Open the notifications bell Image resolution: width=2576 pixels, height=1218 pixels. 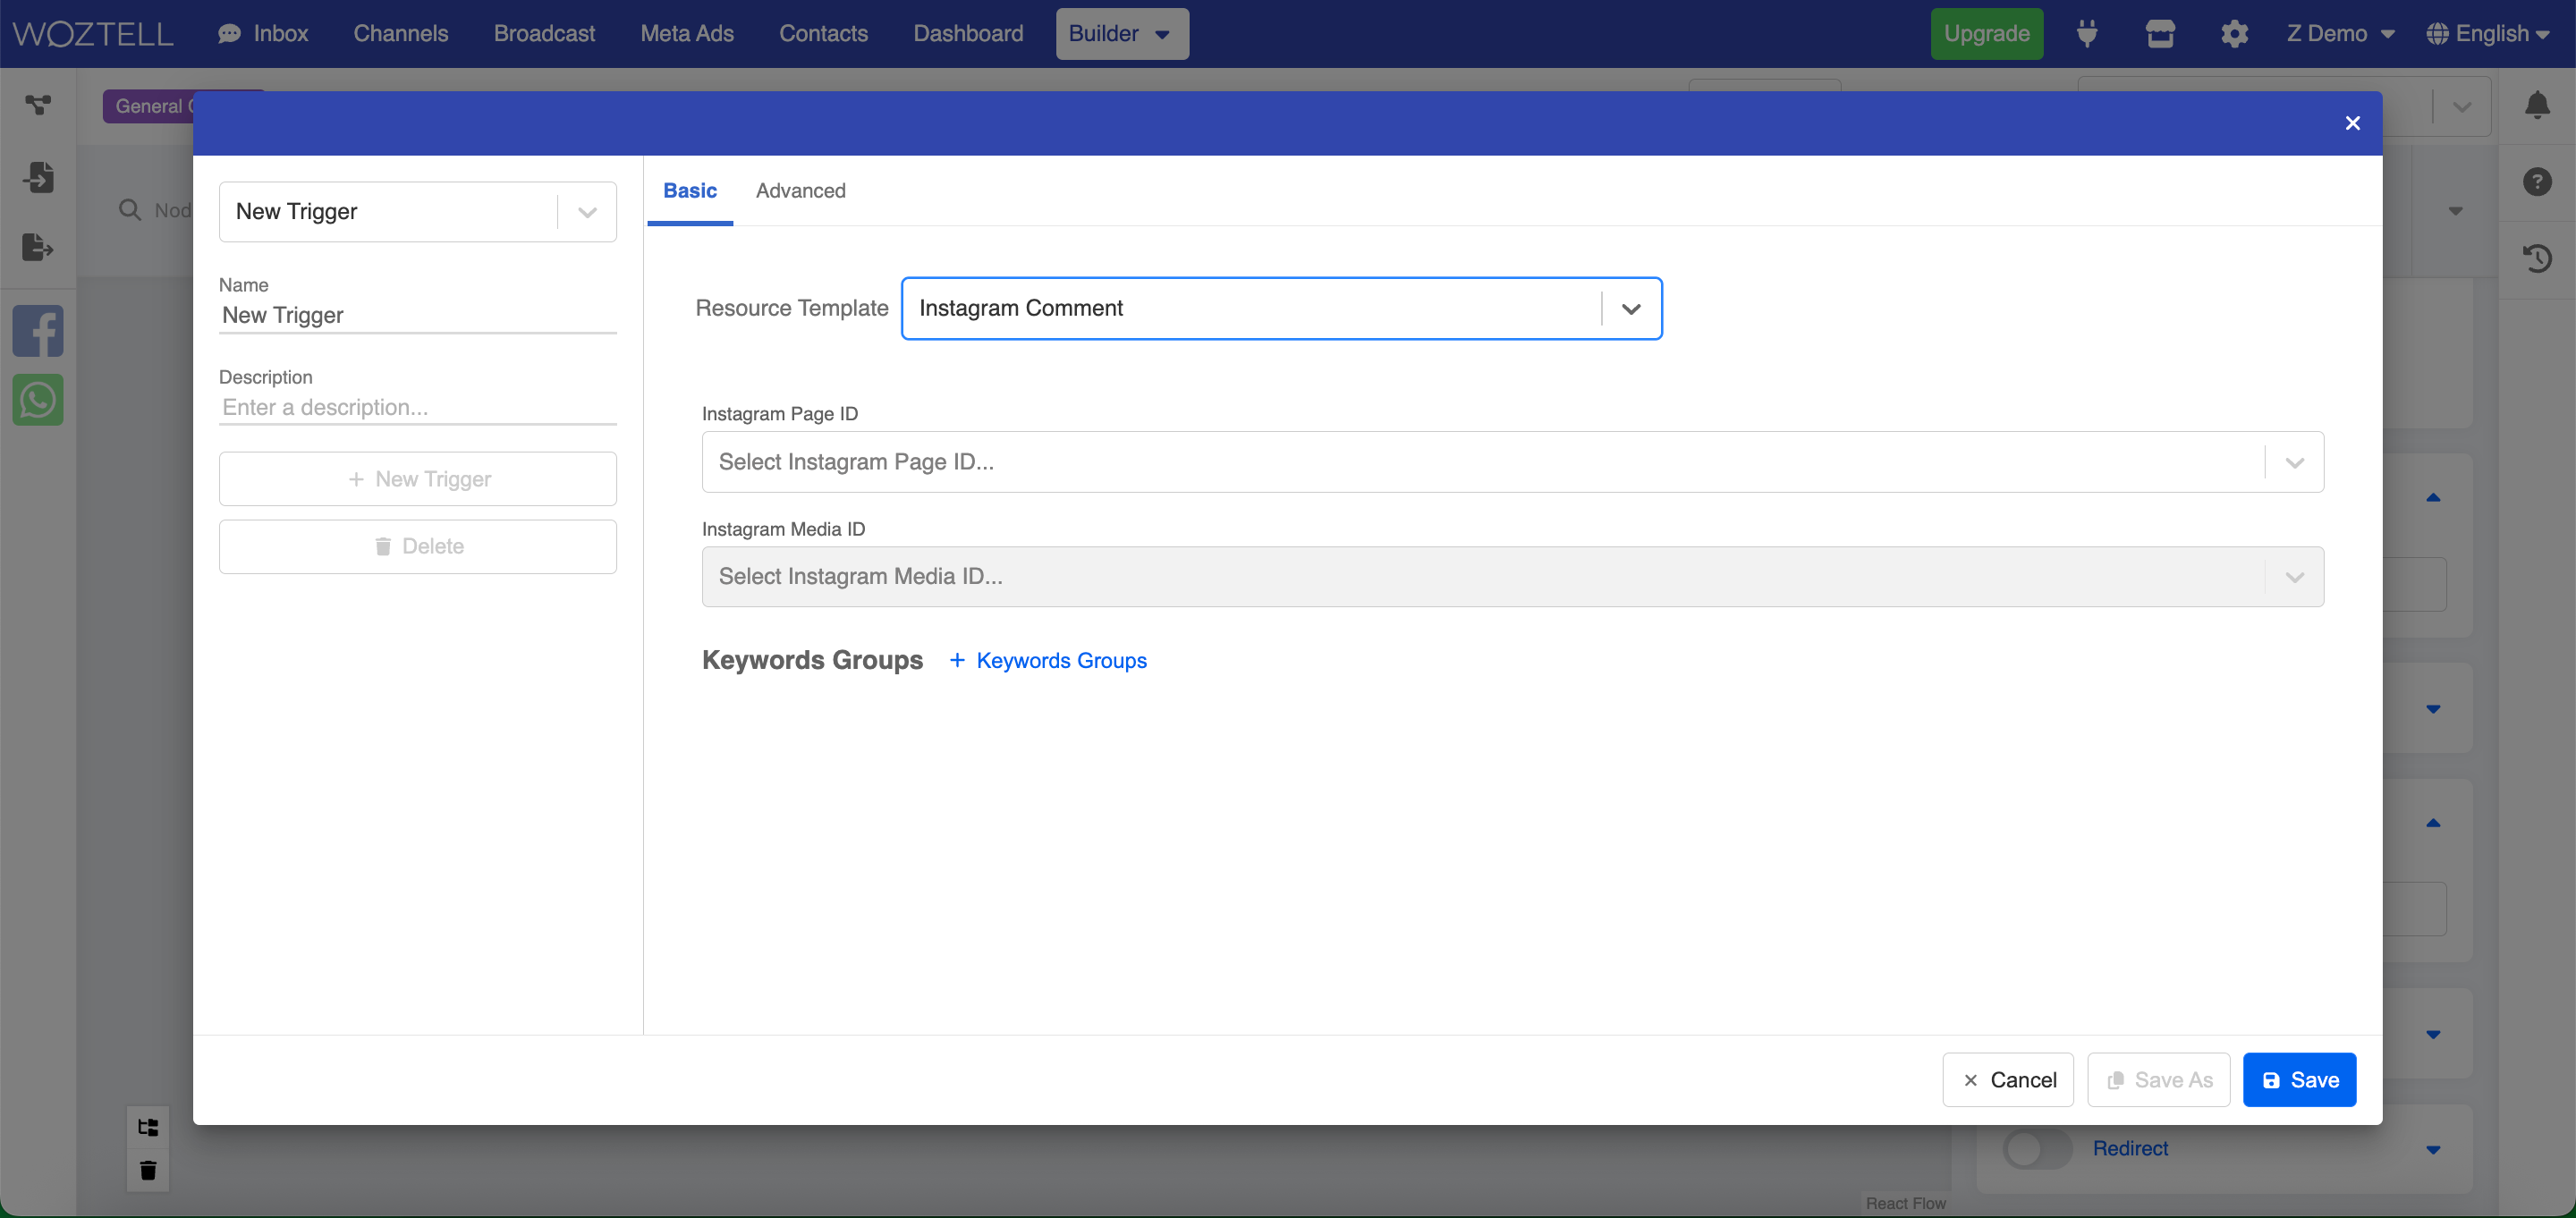pyautogui.click(x=2537, y=105)
